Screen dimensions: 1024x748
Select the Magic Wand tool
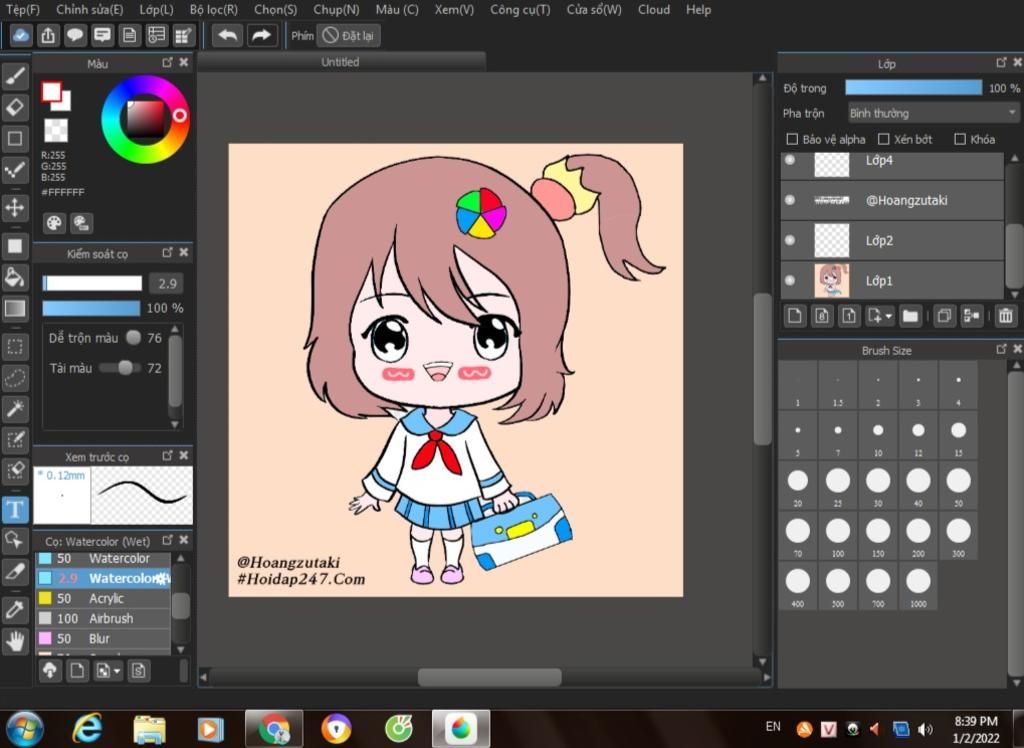(x=15, y=409)
